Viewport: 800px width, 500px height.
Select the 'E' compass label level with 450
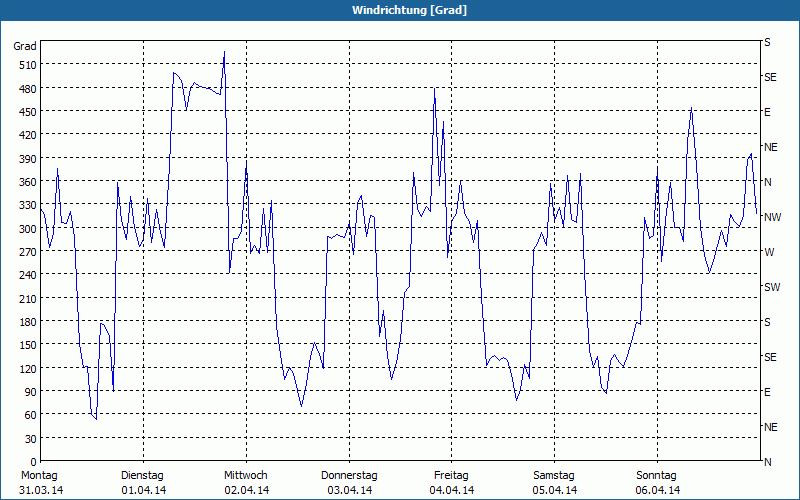coord(767,112)
